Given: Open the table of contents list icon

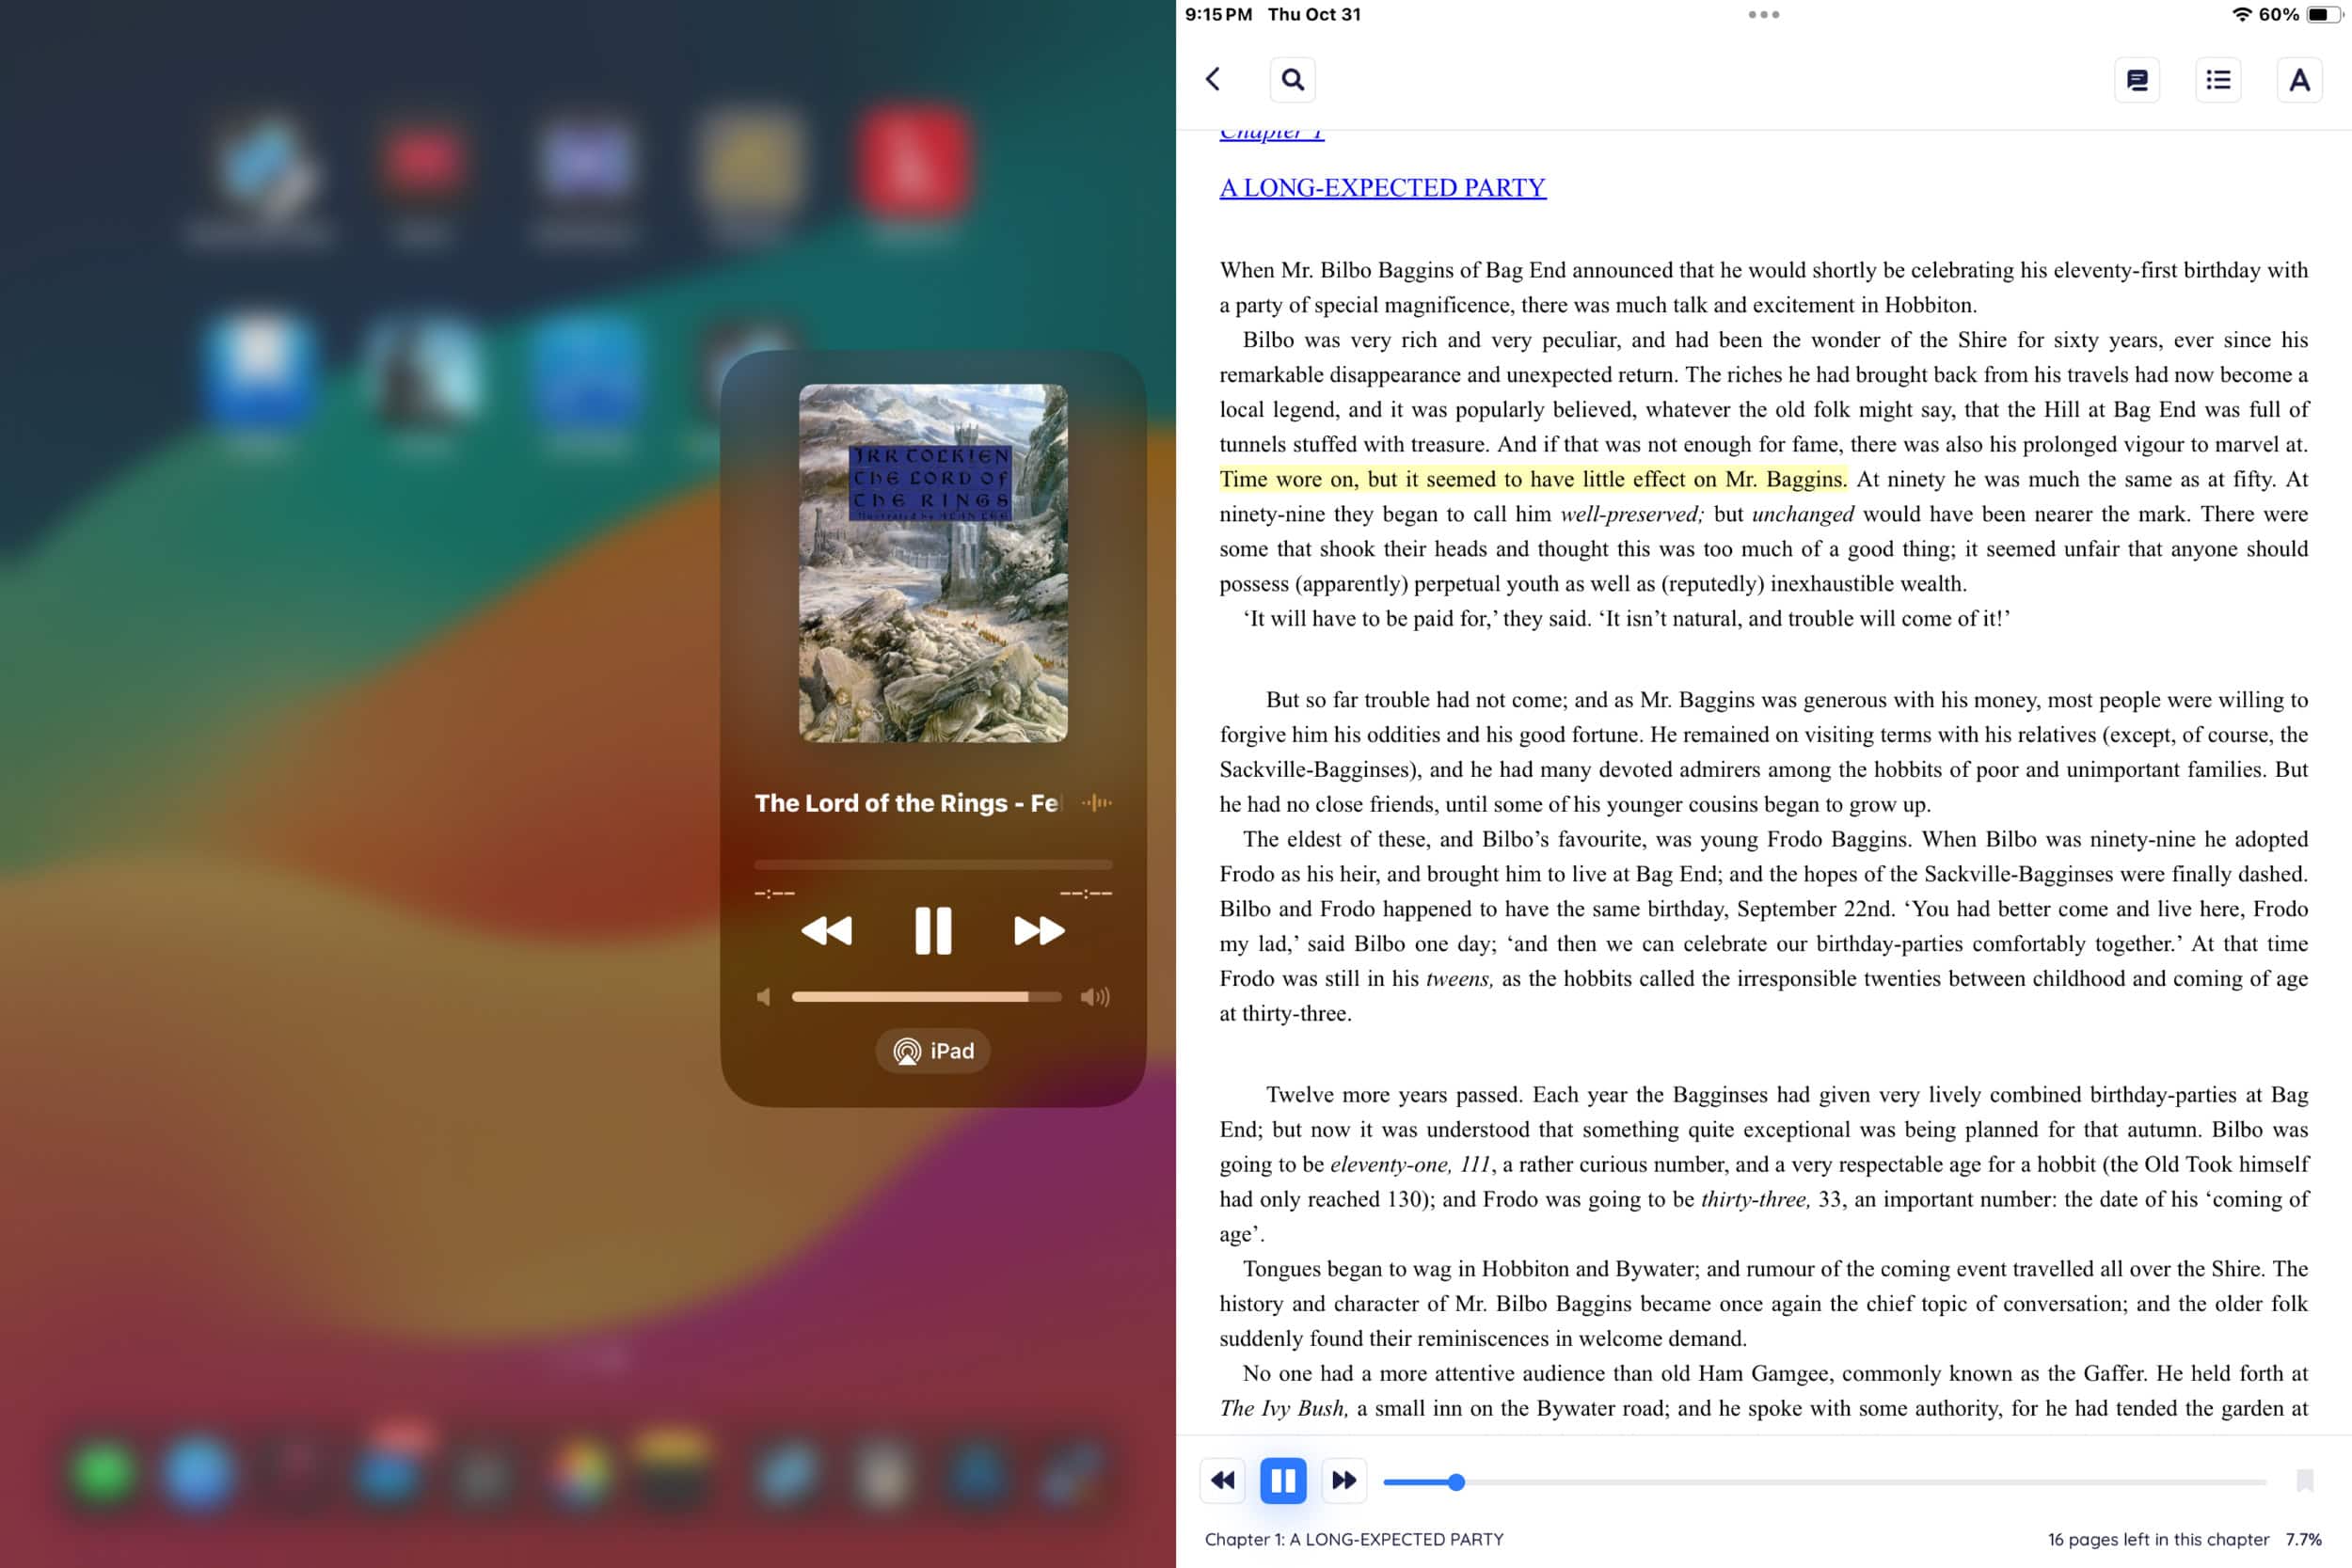Looking at the screenshot, I should click(2218, 80).
